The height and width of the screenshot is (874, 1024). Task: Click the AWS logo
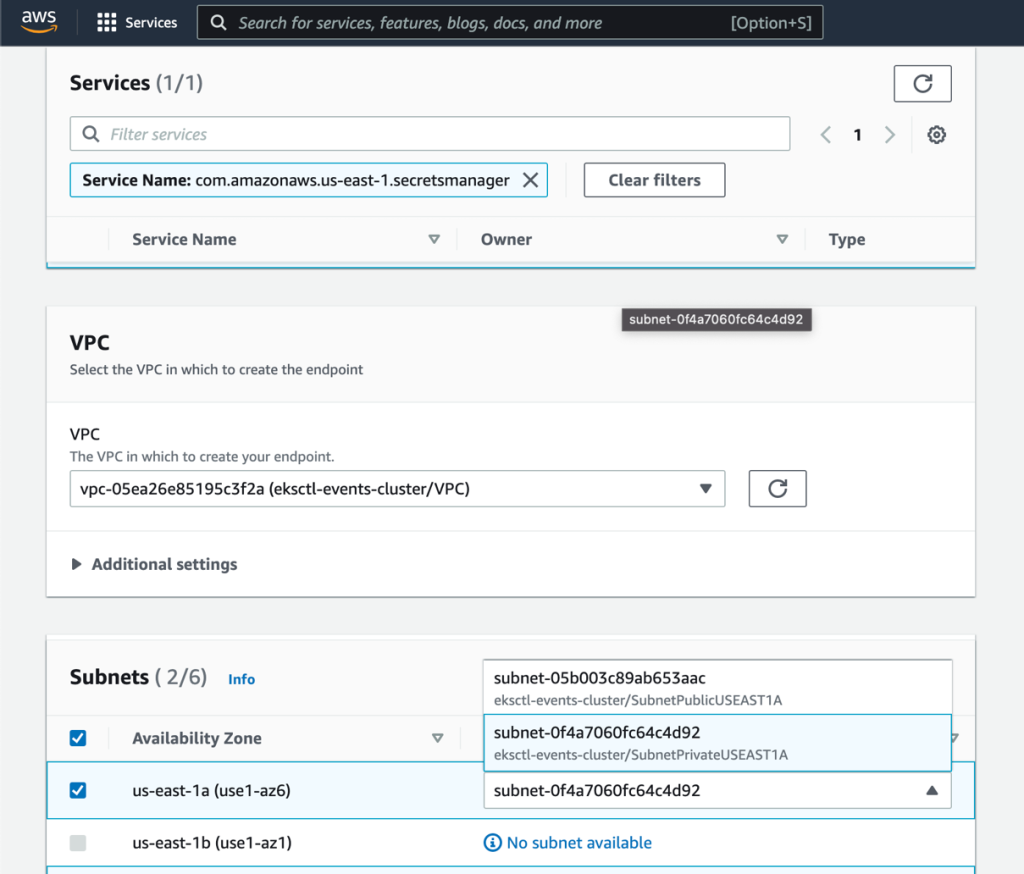(x=38, y=21)
